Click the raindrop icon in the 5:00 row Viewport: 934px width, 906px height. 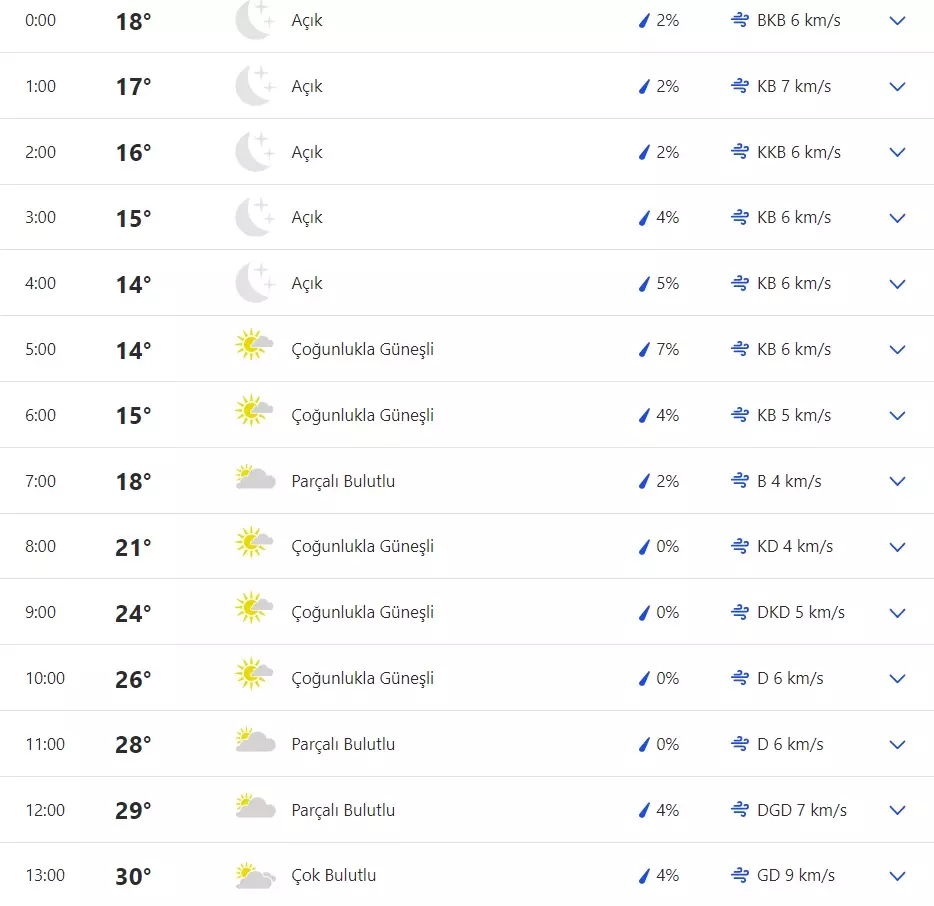644,349
